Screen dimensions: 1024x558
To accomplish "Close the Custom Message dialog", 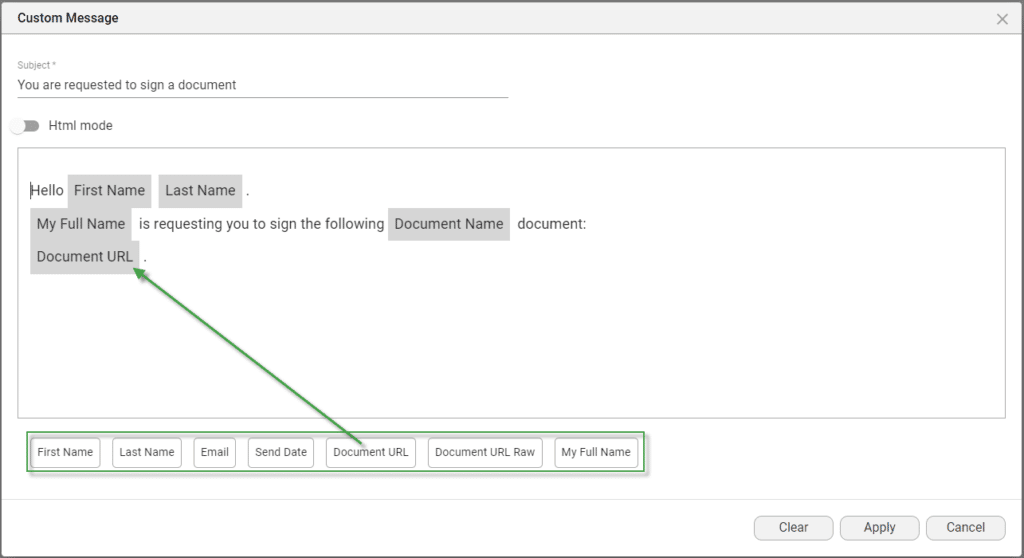I will tap(1002, 19).
